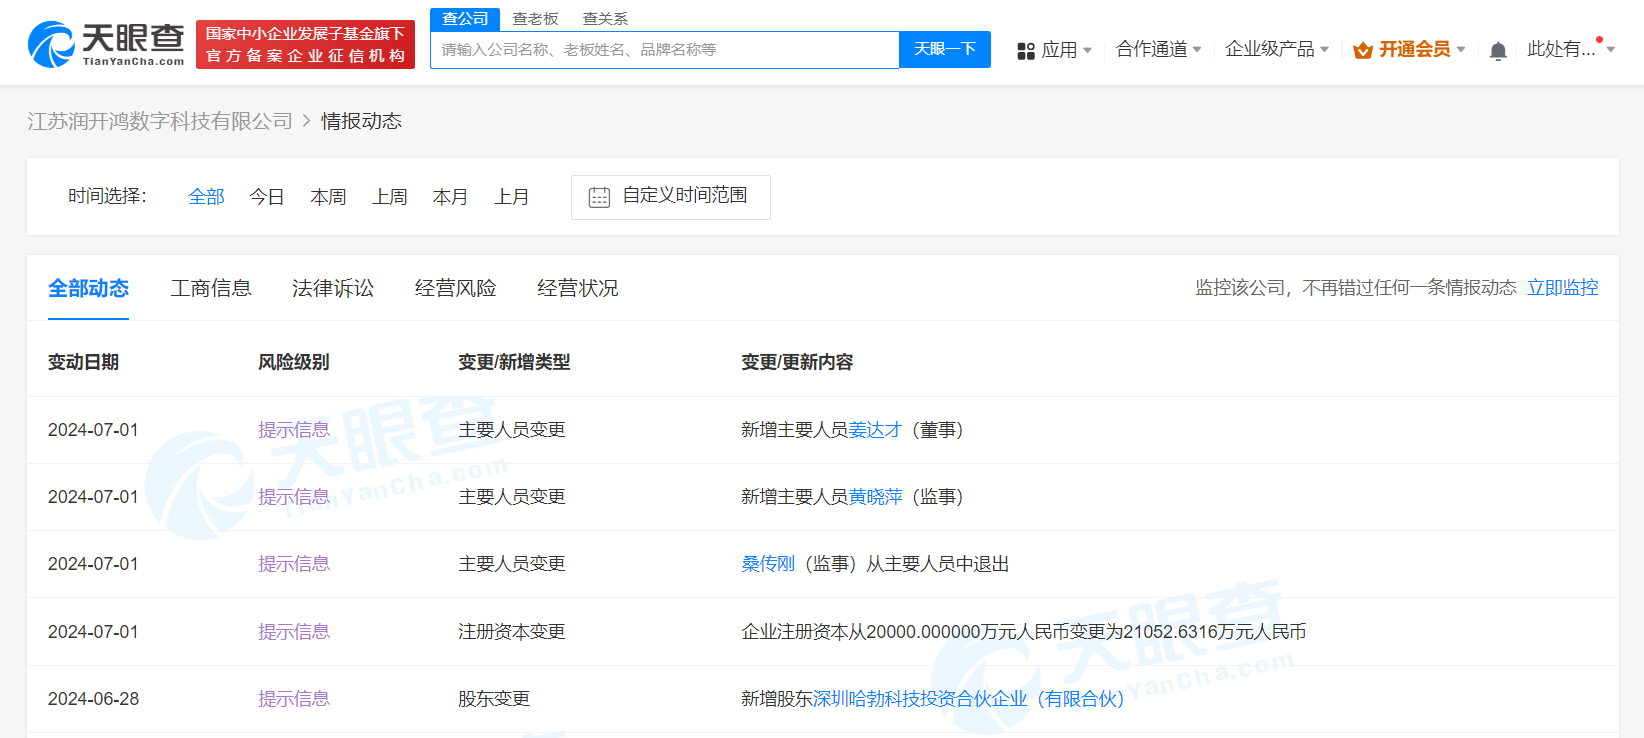Click 提示信息 in the 桑传刚 row

(294, 564)
